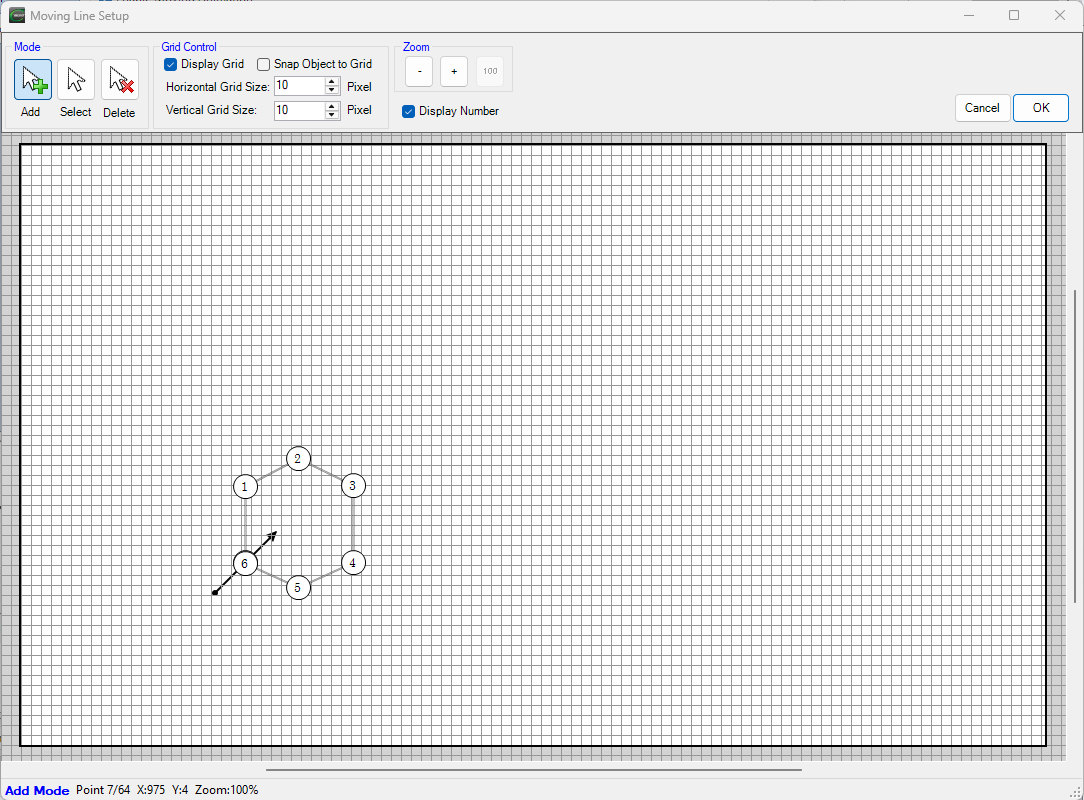
Task: Click the horizontal scrollbar below the canvas
Action: pyautogui.click(x=534, y=769)
